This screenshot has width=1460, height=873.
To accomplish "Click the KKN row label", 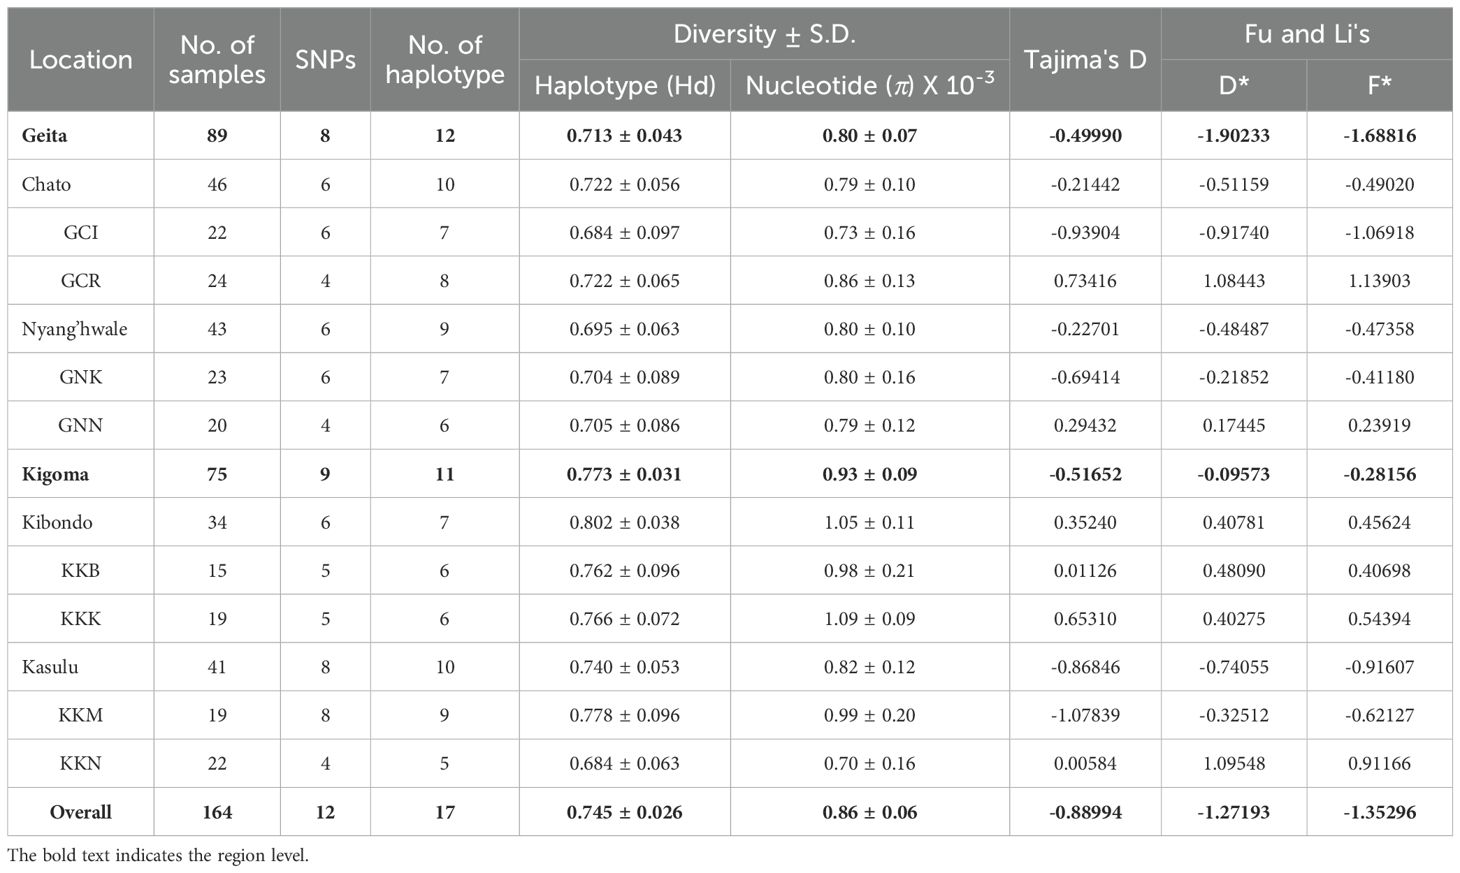I will click(x=81, y=763).
